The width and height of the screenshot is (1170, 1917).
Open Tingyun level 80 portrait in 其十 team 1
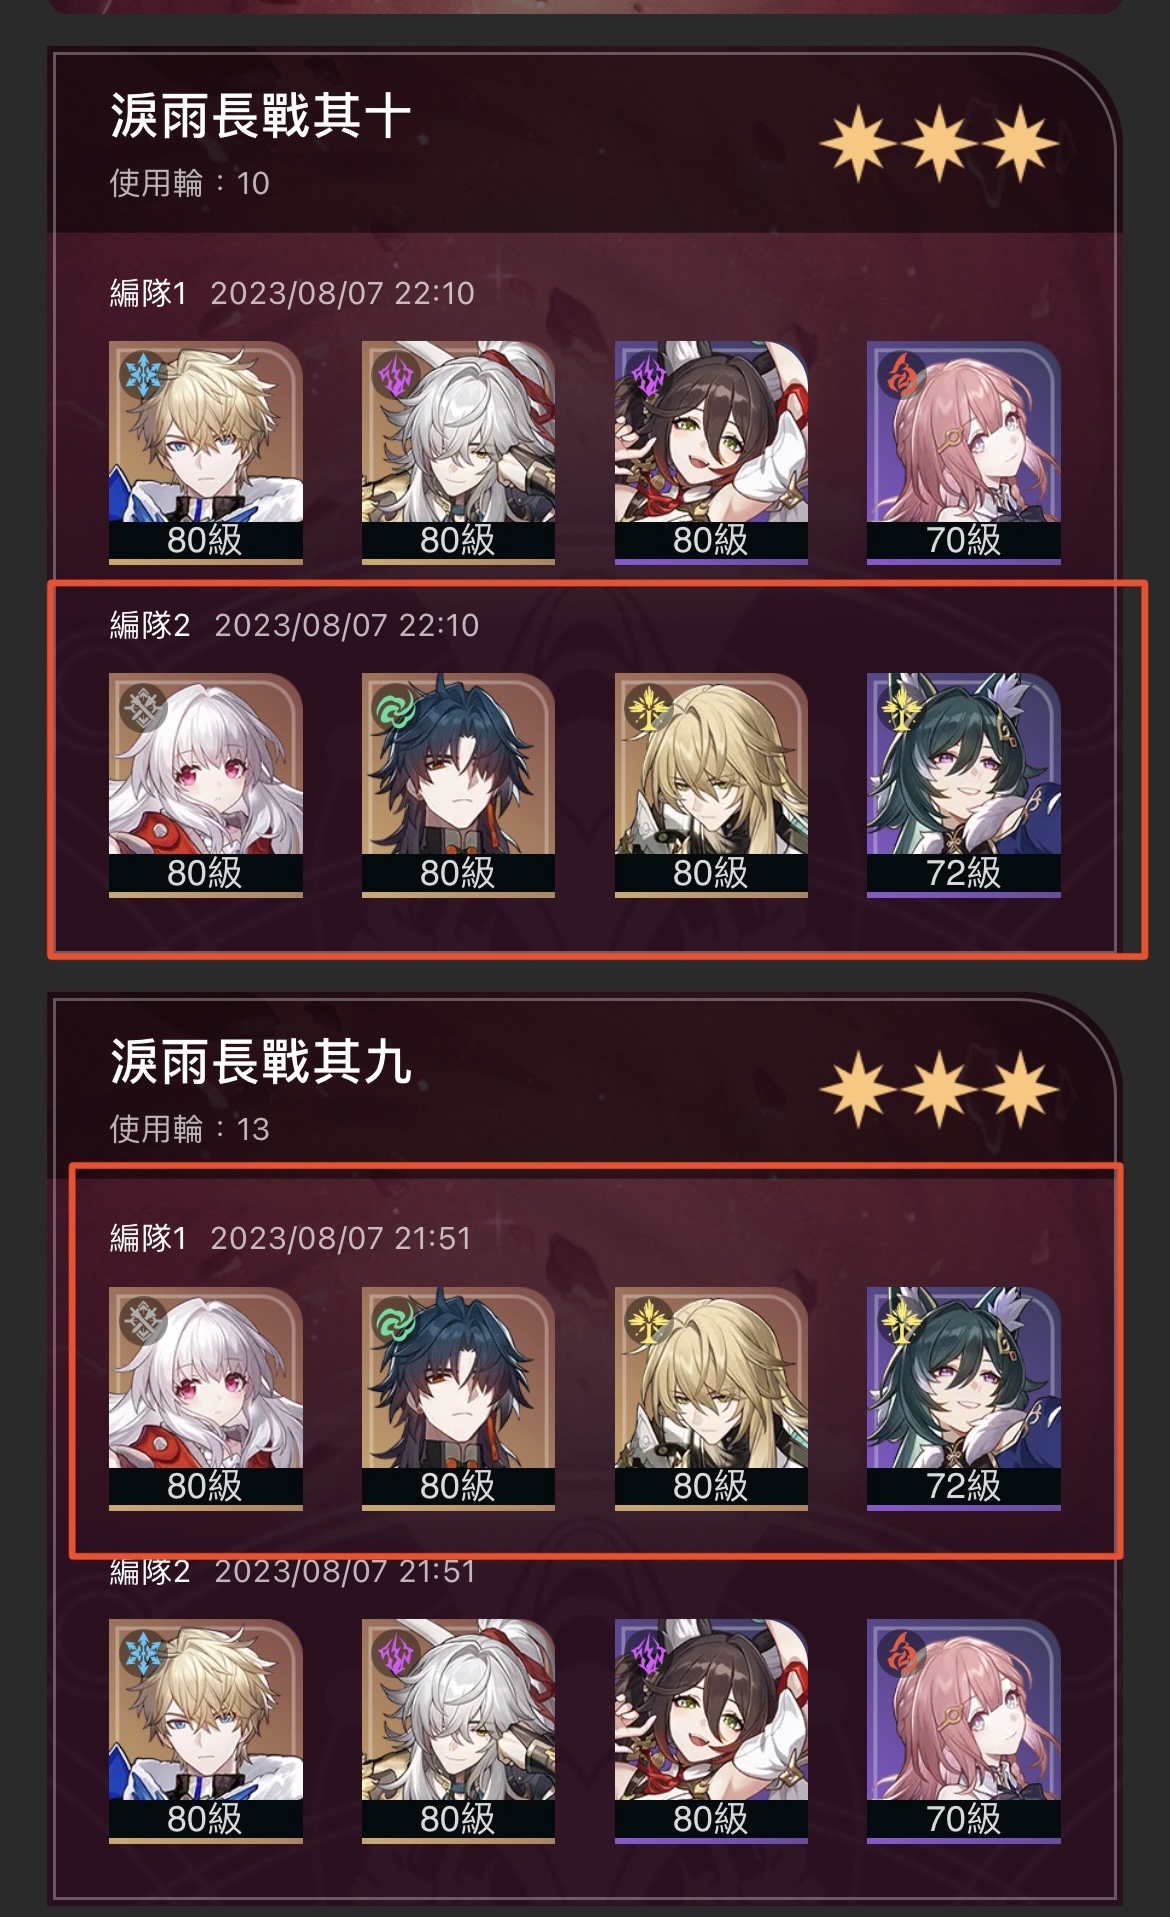point(711,452)
